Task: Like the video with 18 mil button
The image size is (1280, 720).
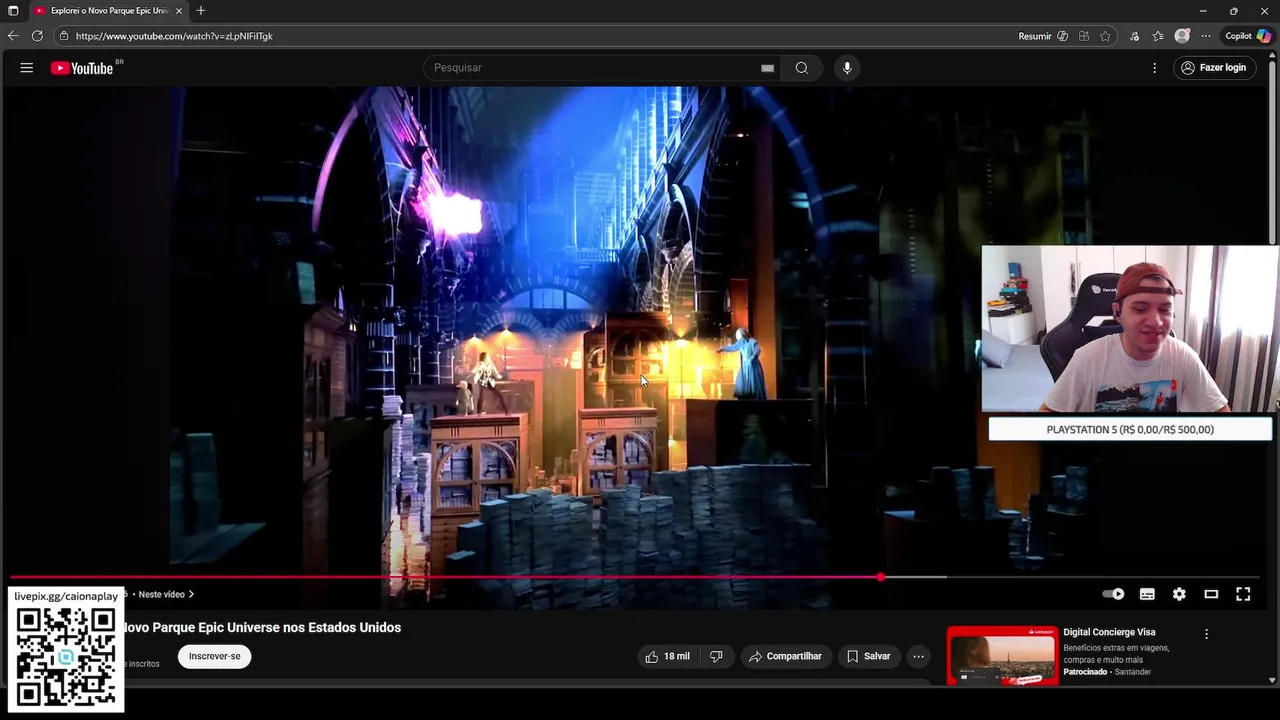Action: 667,656
